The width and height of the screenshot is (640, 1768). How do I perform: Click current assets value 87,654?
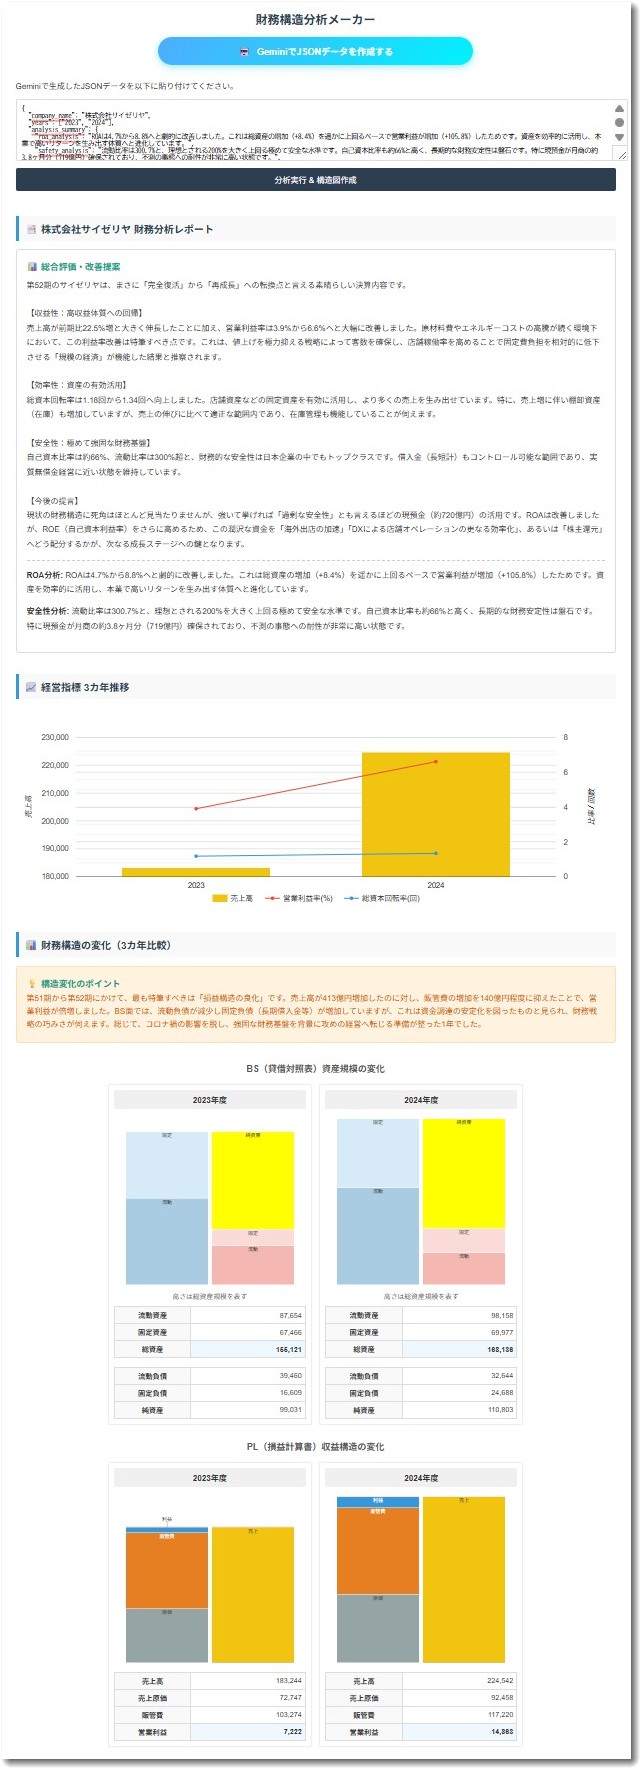[x=290, y=1315]
